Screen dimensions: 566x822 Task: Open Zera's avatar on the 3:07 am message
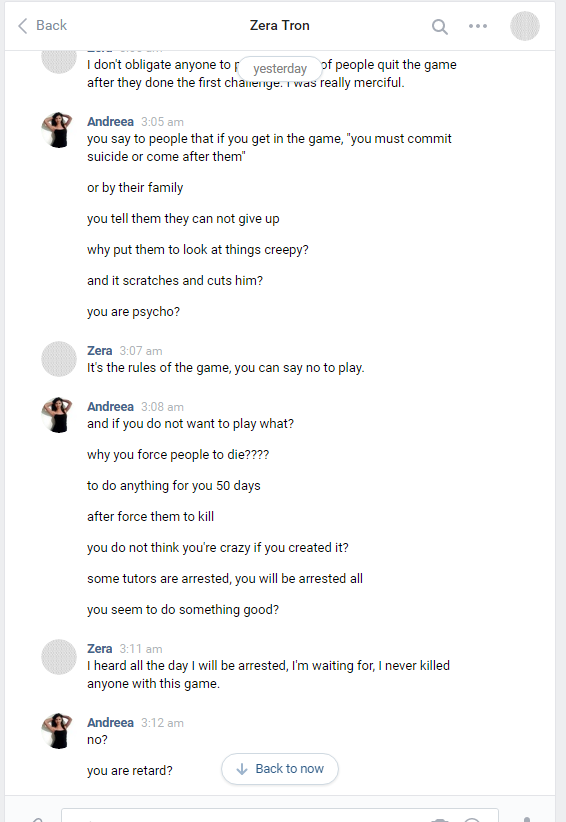[59, 359]
